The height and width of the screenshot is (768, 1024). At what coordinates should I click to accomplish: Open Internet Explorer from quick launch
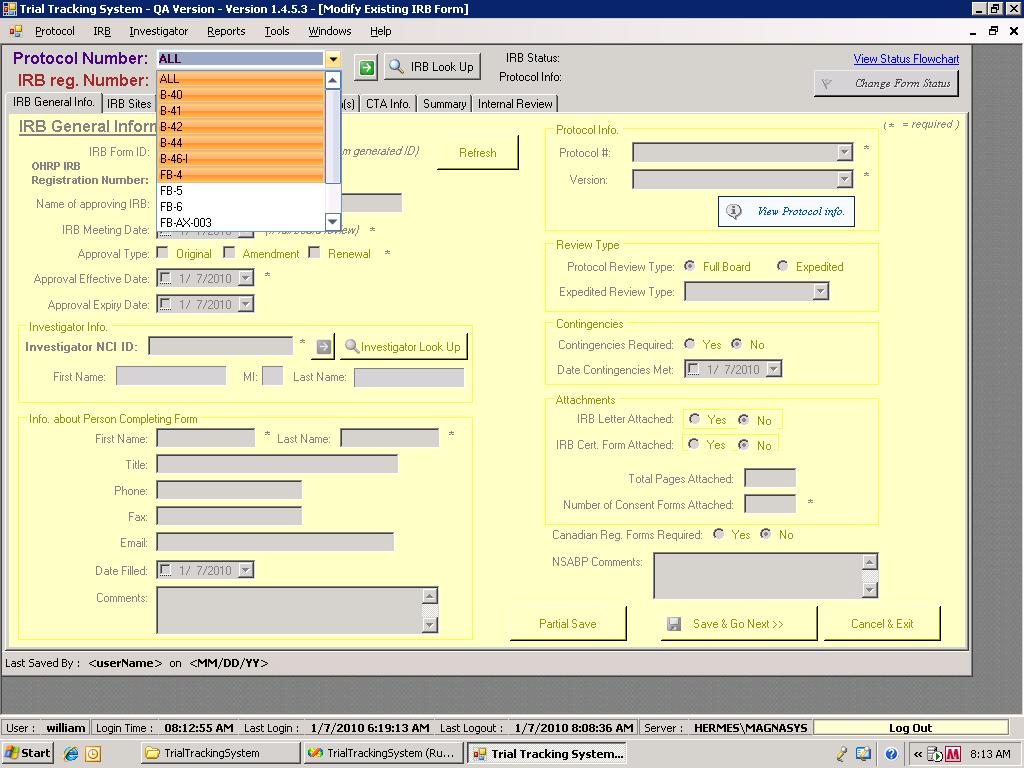tap(71, 753)
